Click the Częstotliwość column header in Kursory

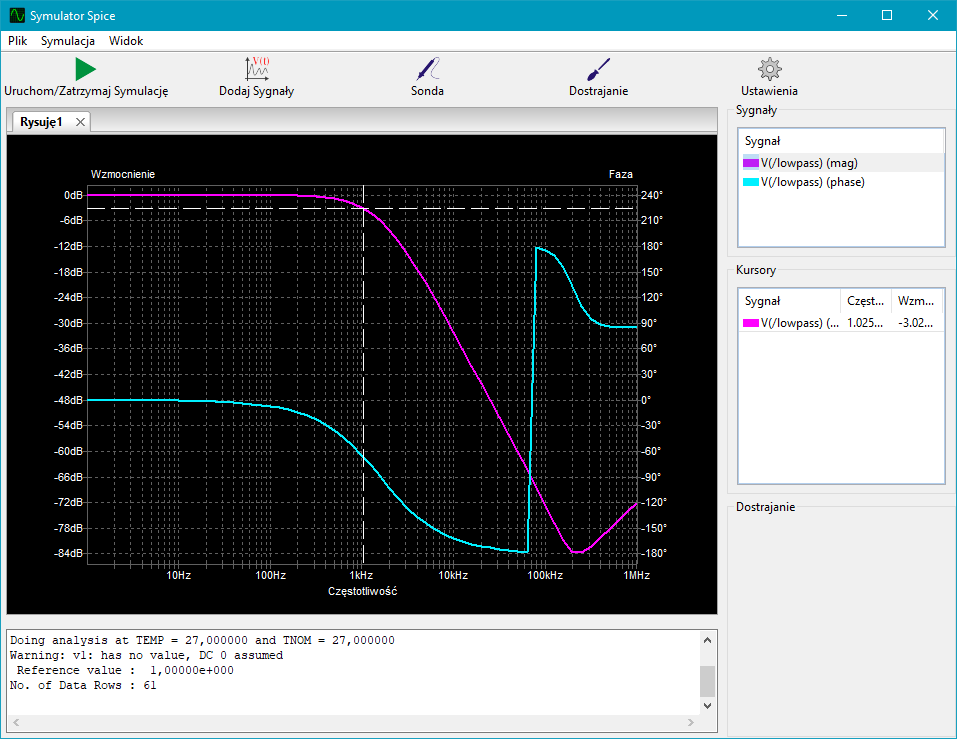[x=866, y=300]
